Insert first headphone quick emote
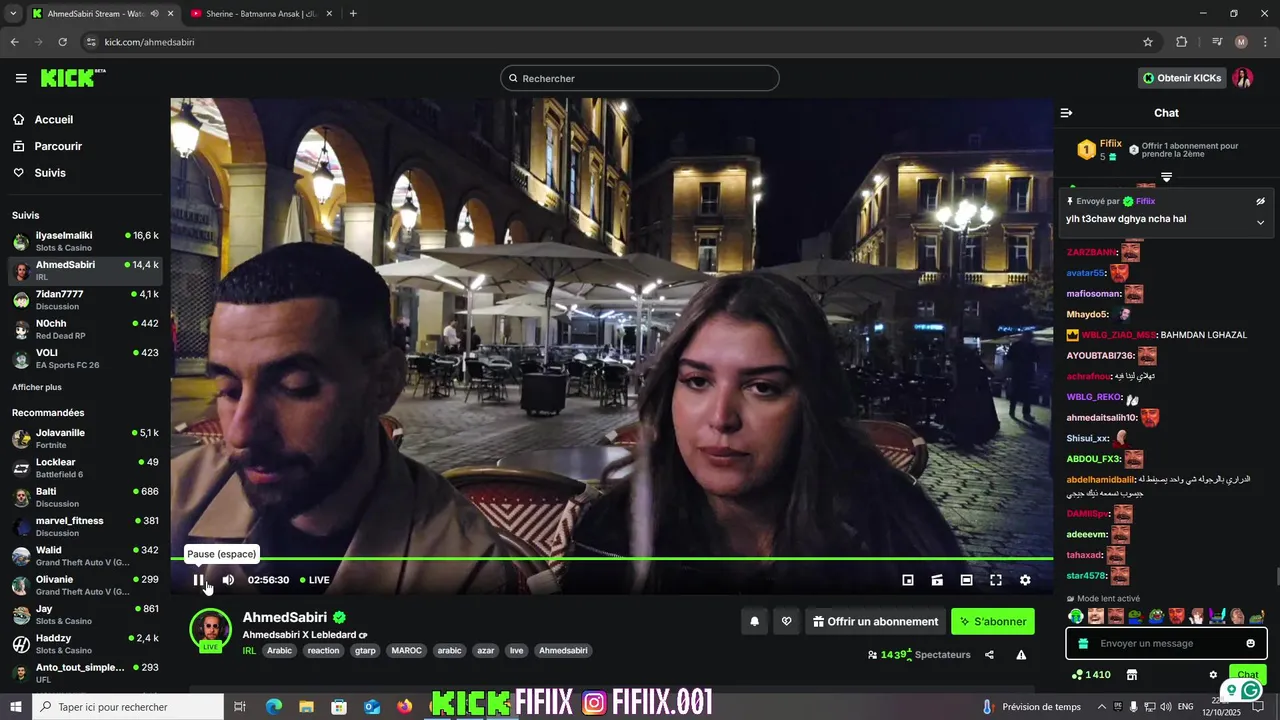 point(1075,616)
